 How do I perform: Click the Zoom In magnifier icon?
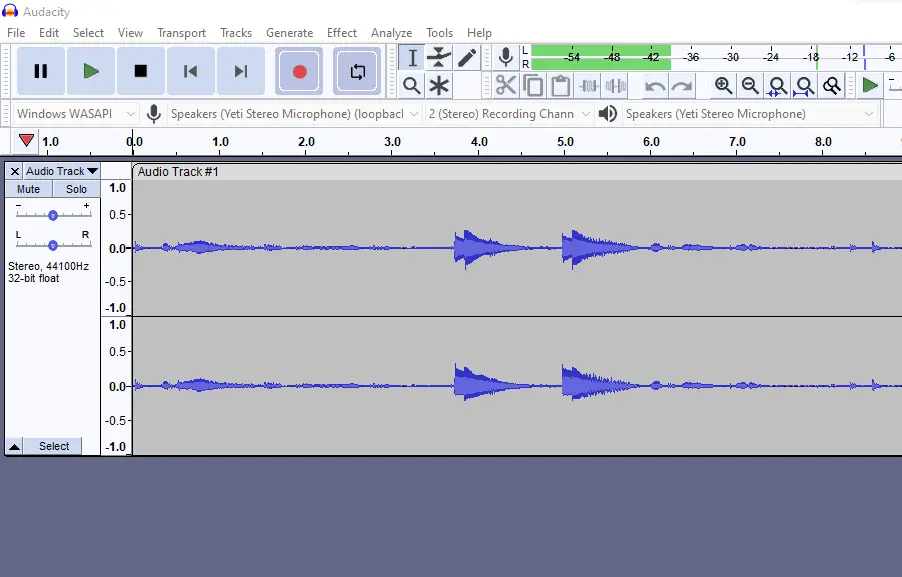[x=723, y=86]
